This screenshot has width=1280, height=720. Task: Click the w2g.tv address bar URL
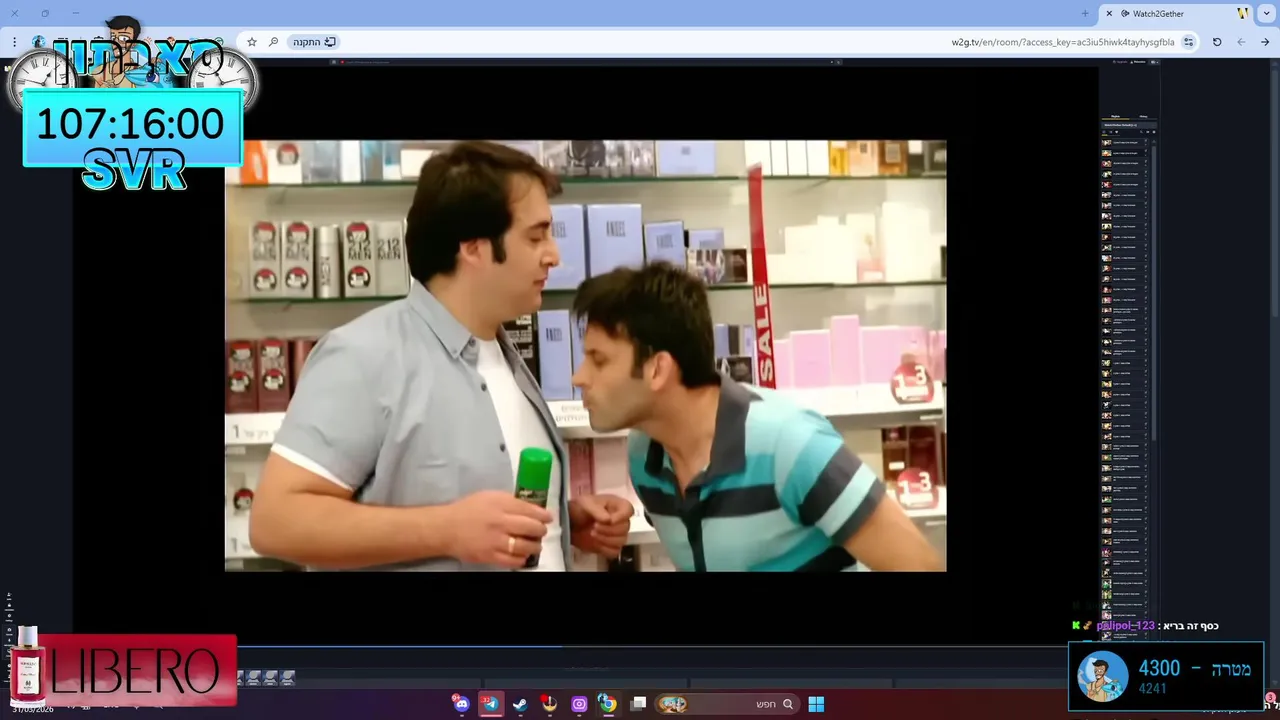[x=1063, y=42]
